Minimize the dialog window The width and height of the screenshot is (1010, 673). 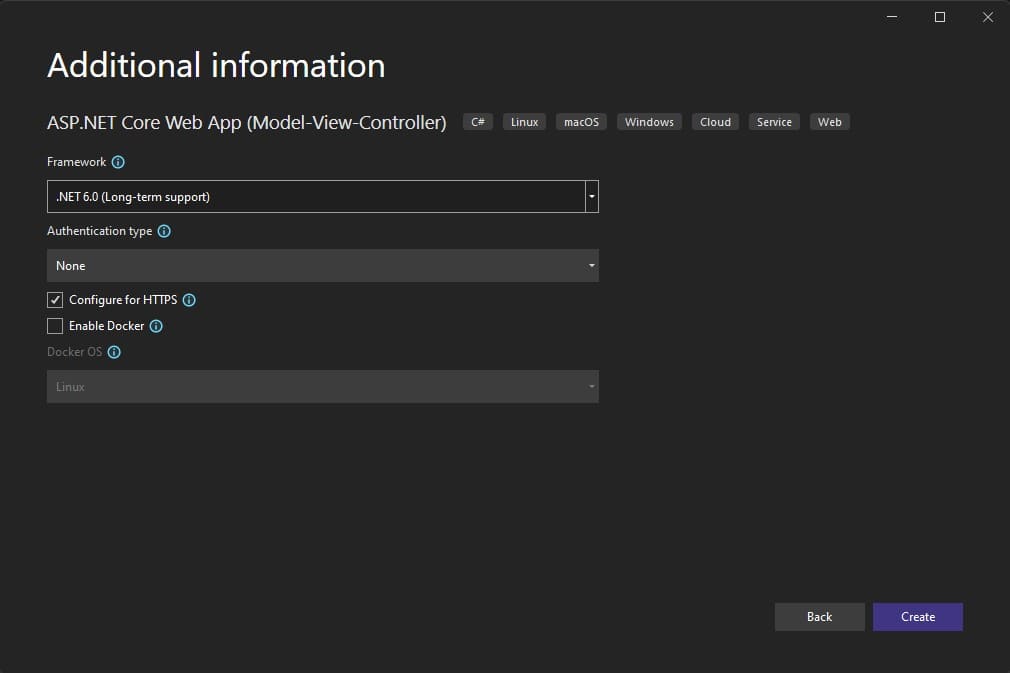[889, 16]
